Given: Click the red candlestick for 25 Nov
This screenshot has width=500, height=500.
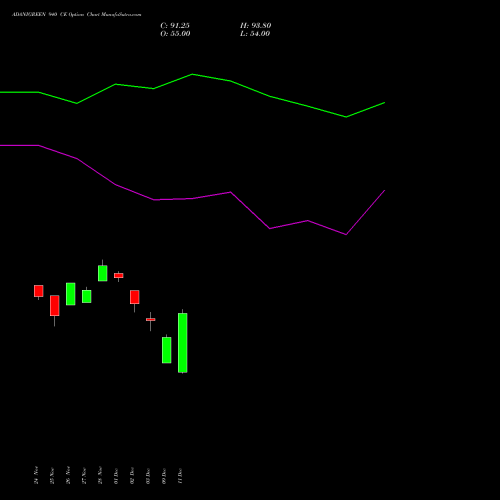Looking at the screenshot, I should point(55,305).
